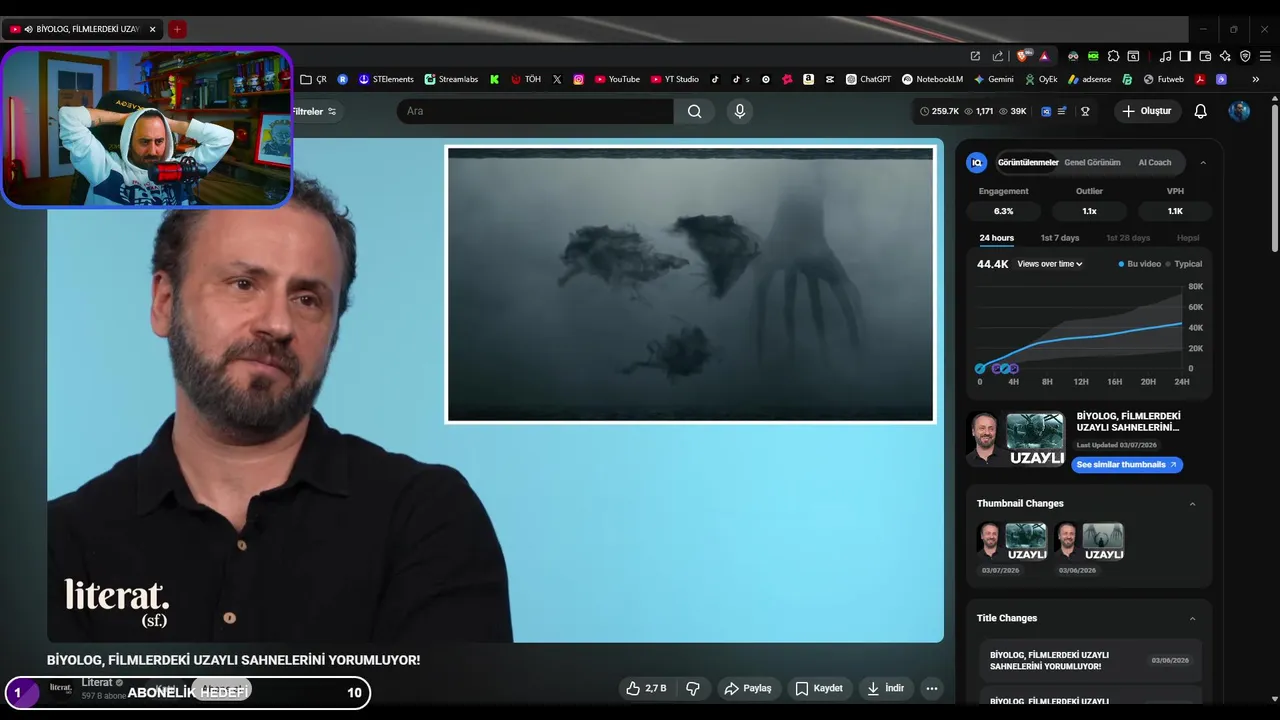This screenshot has height=720, width=1280.
Task: Click the first blue marker on the views chart
Action: point(980,368)
